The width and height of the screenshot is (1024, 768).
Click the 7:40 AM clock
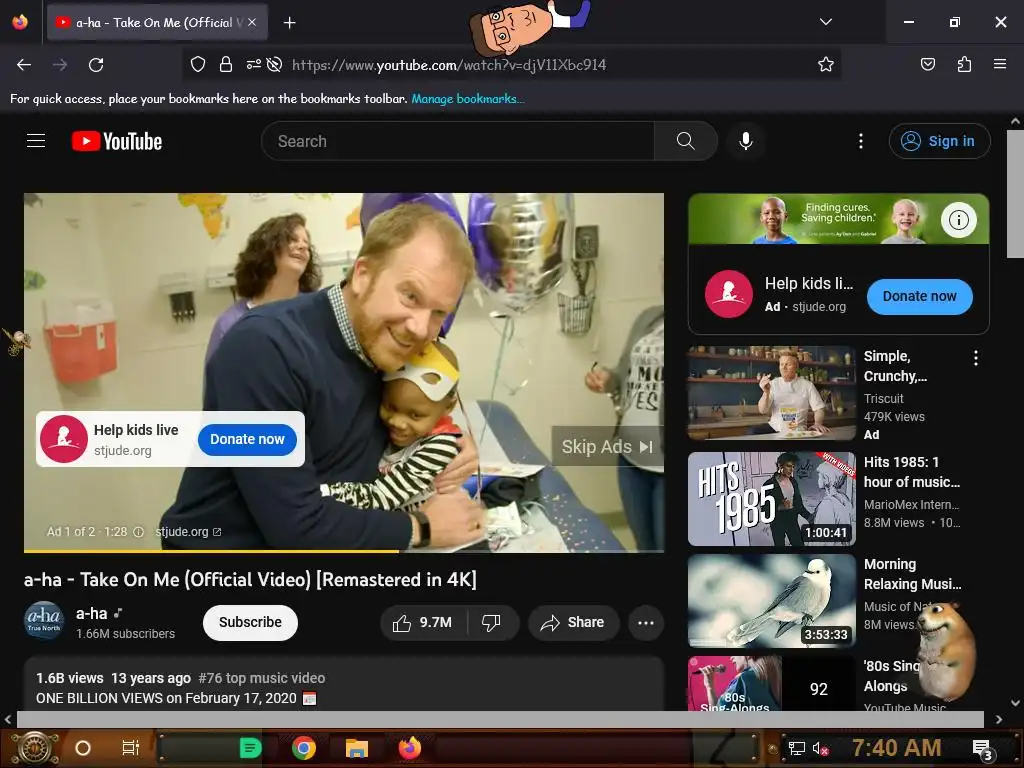pos(897,747)
